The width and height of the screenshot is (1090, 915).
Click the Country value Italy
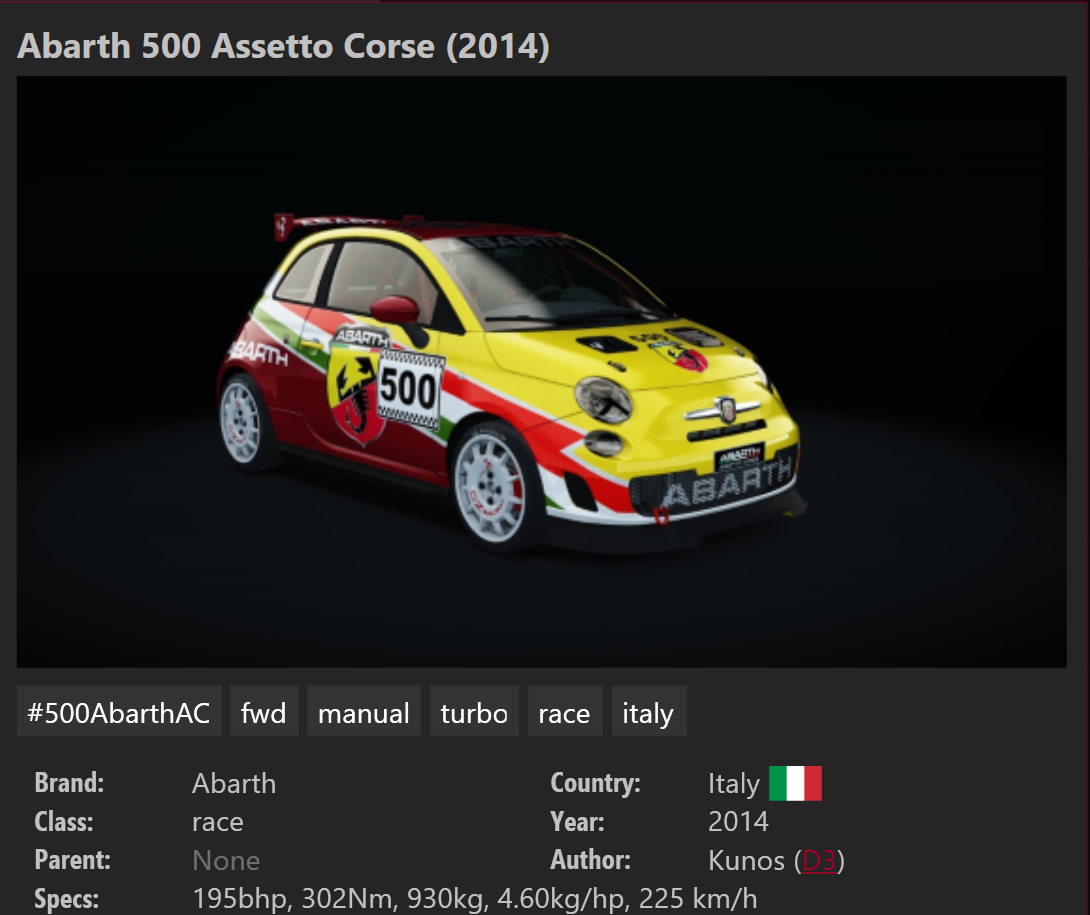pos(734,784)
